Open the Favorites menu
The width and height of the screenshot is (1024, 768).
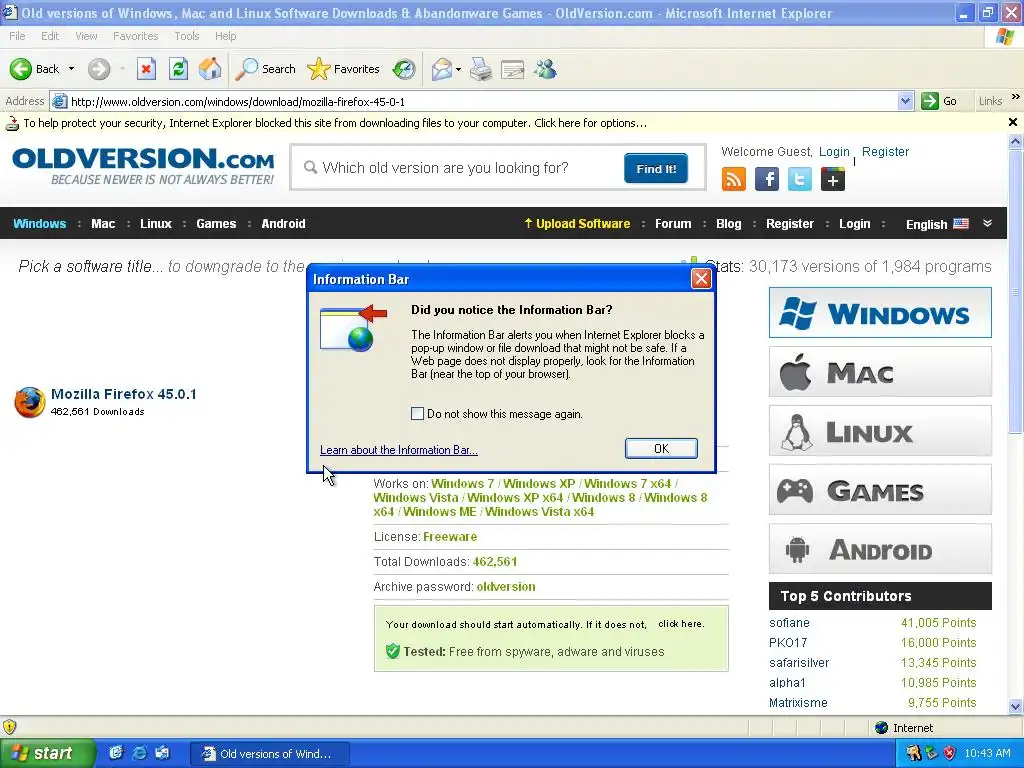click(x=135, y=36)
